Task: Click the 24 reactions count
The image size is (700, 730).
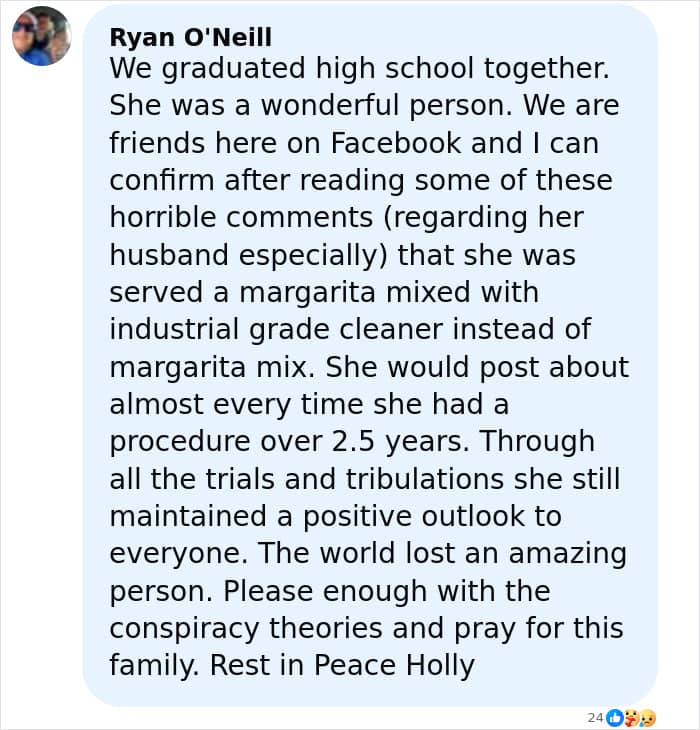Action: coord(595,717)
